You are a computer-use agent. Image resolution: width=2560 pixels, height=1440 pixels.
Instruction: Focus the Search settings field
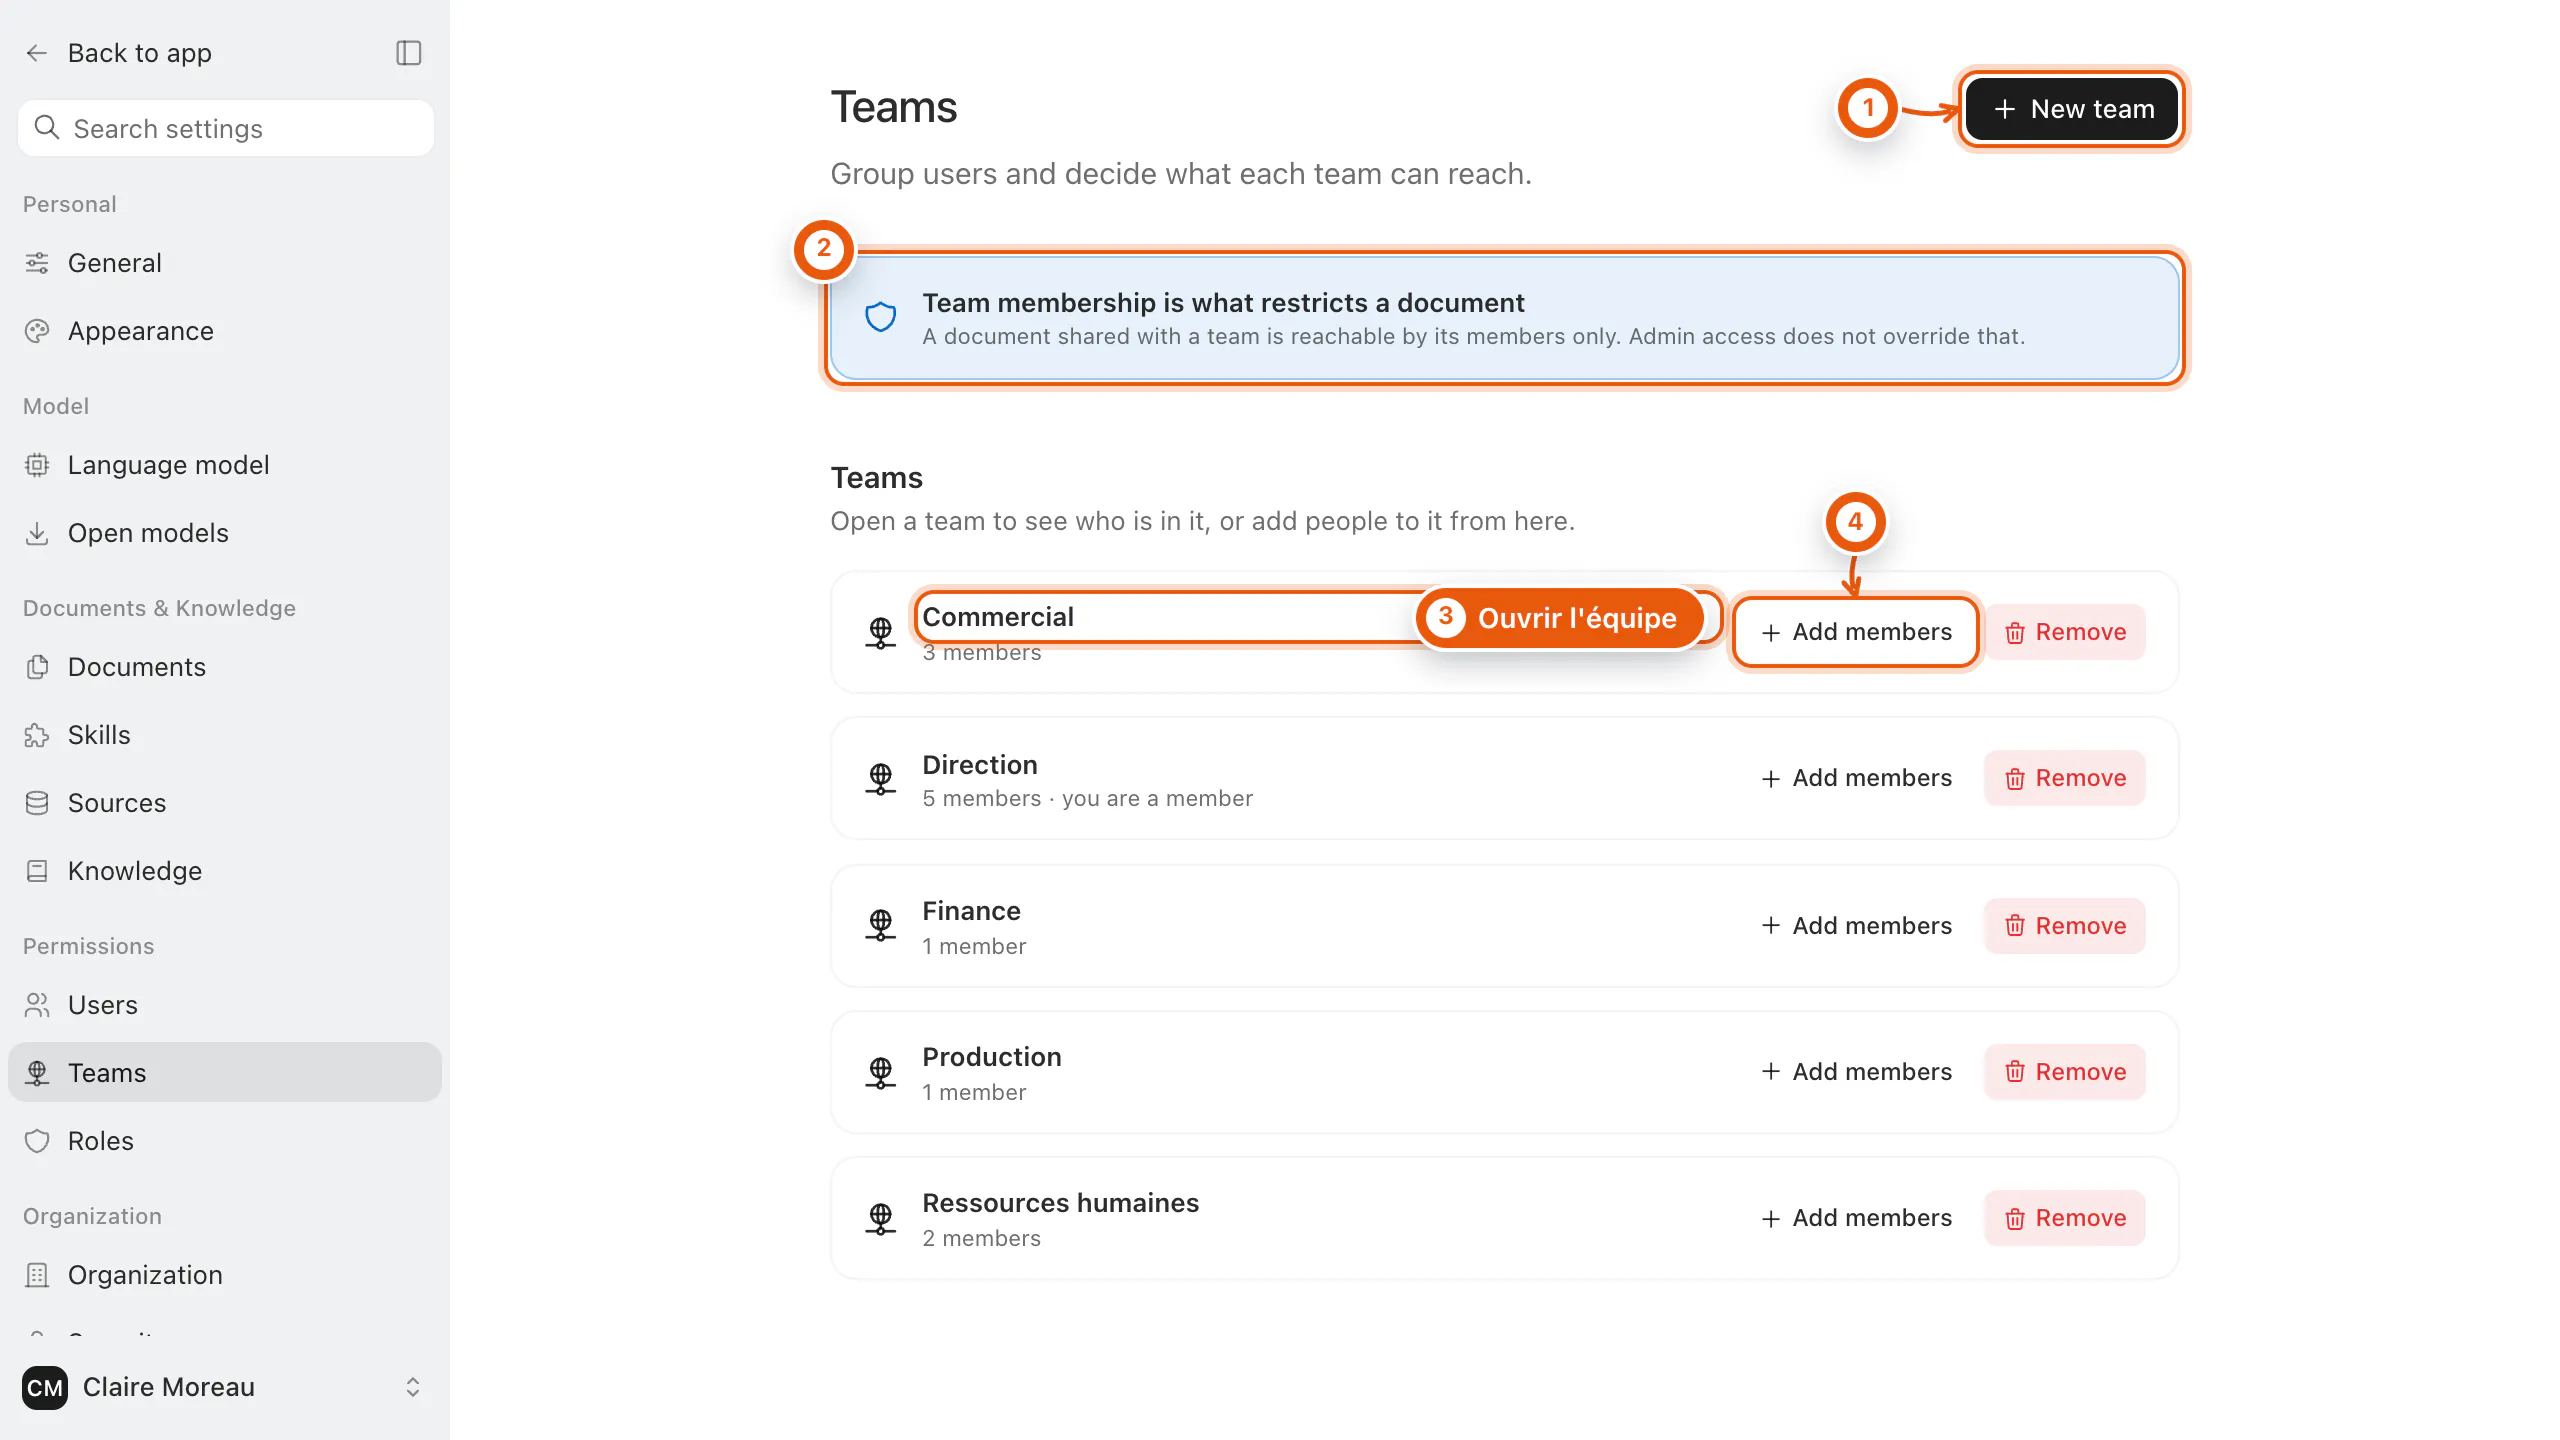coord(226,128)
